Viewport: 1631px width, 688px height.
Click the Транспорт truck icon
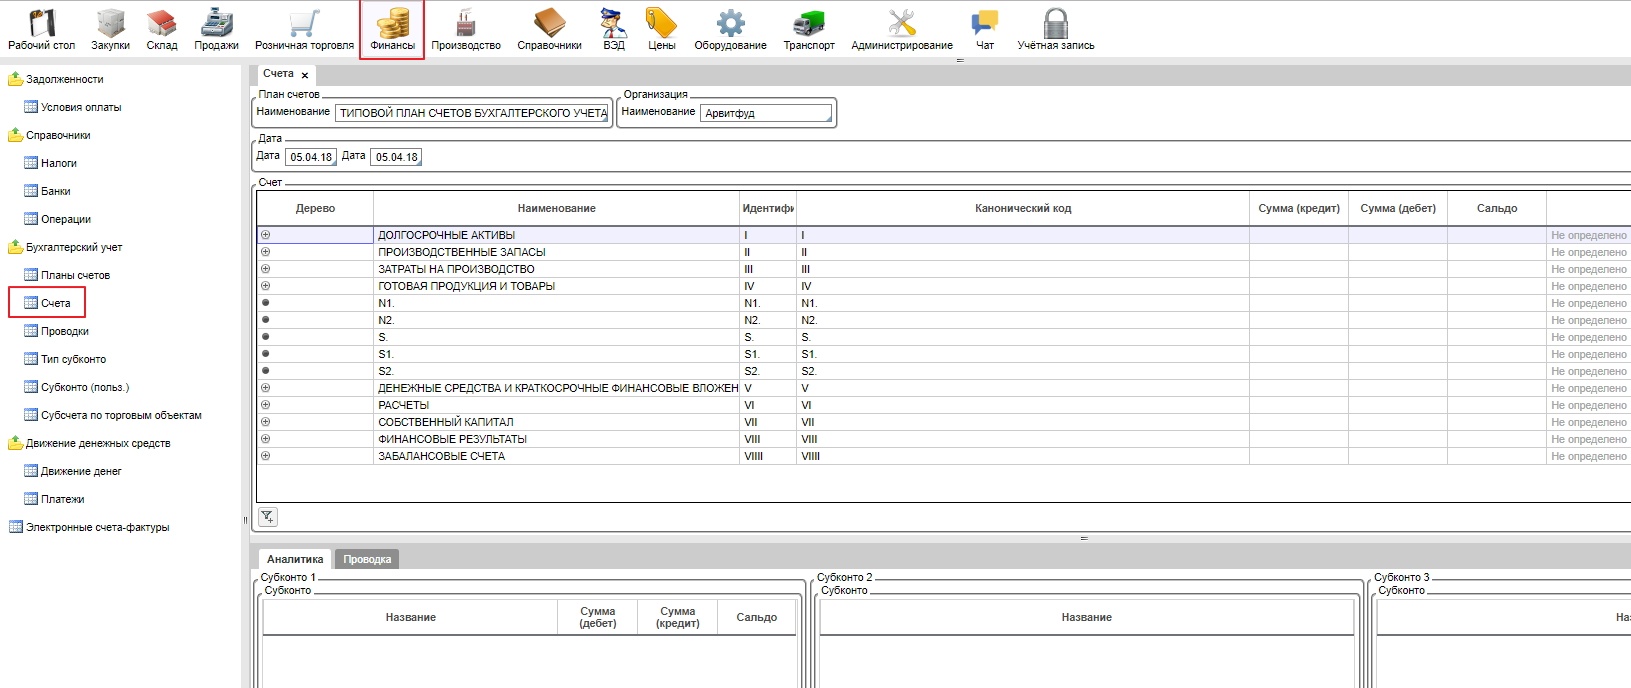808,24
